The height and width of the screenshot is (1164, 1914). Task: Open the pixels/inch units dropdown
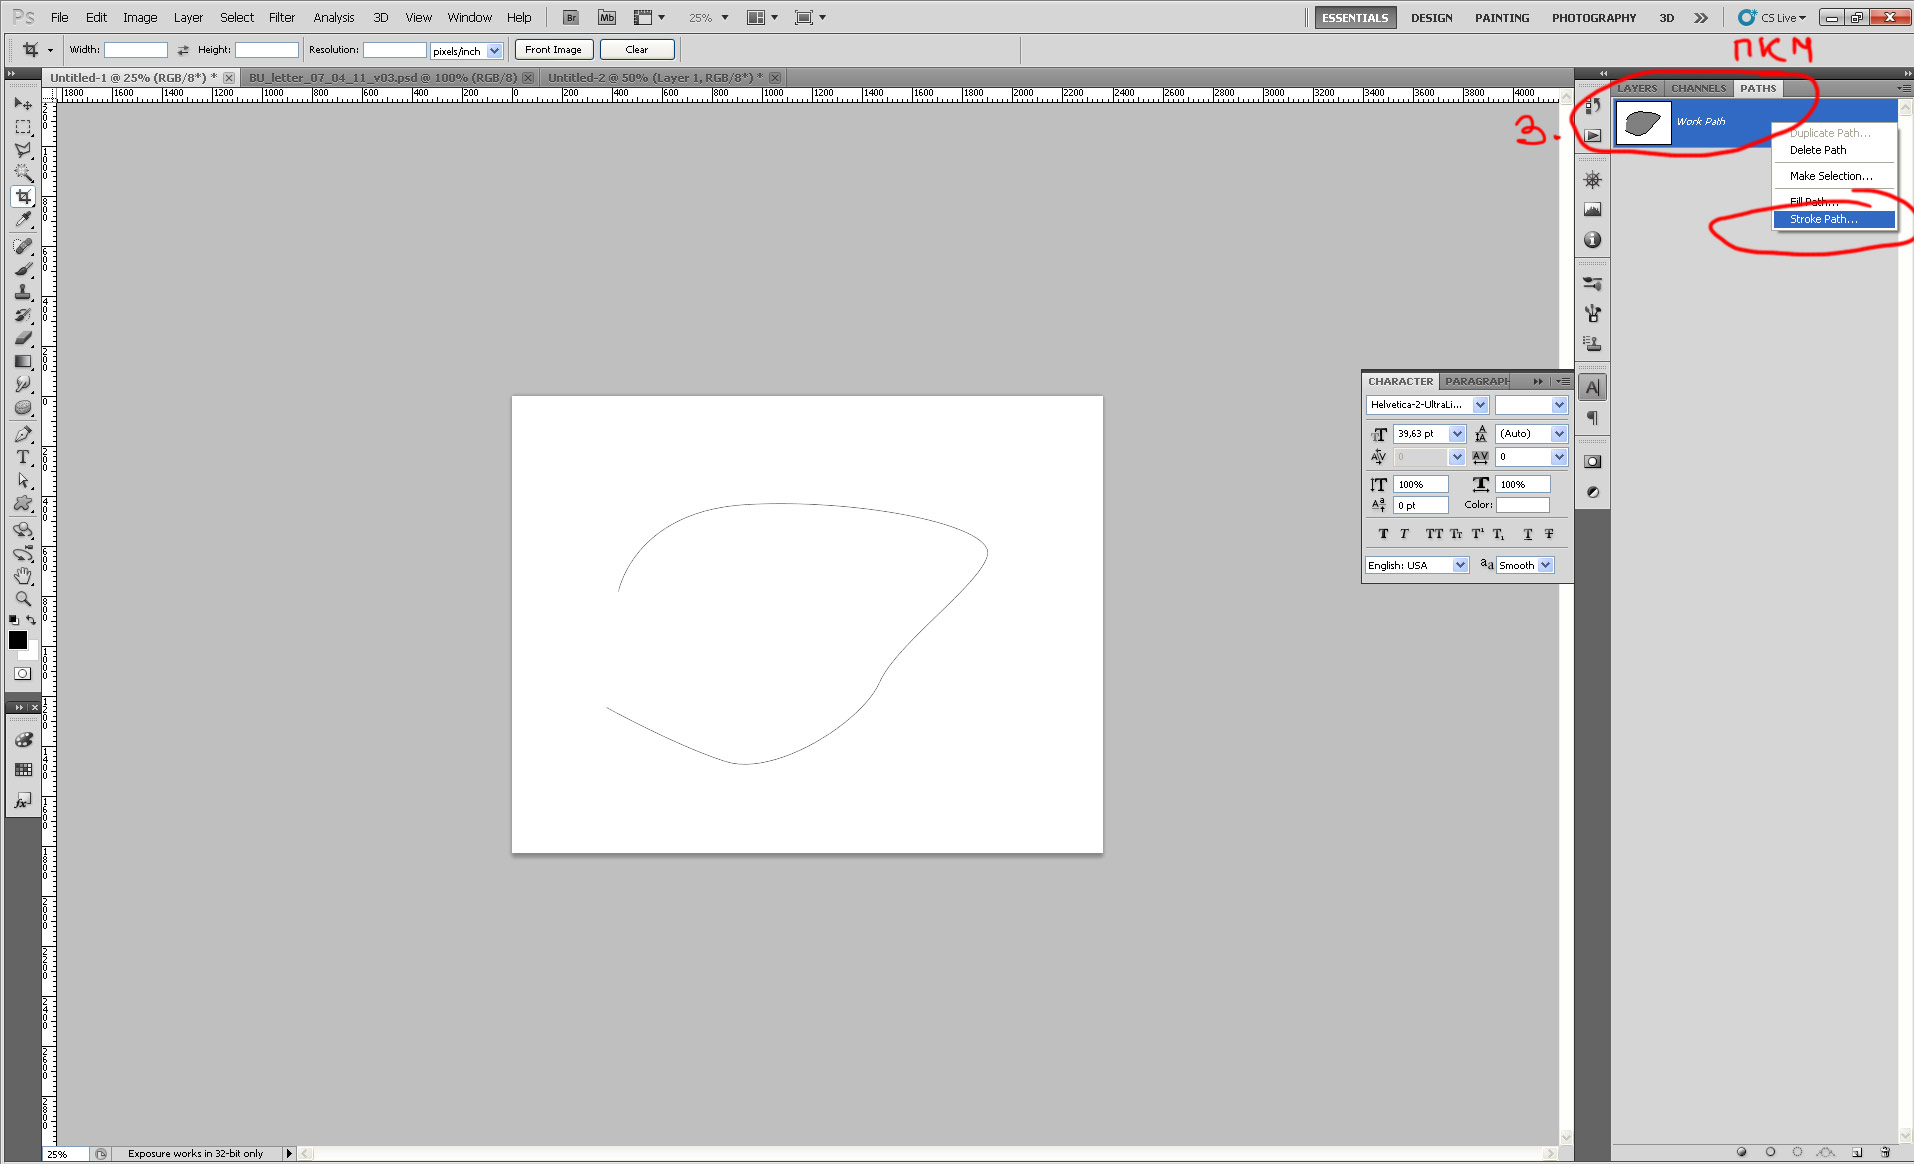466,50
